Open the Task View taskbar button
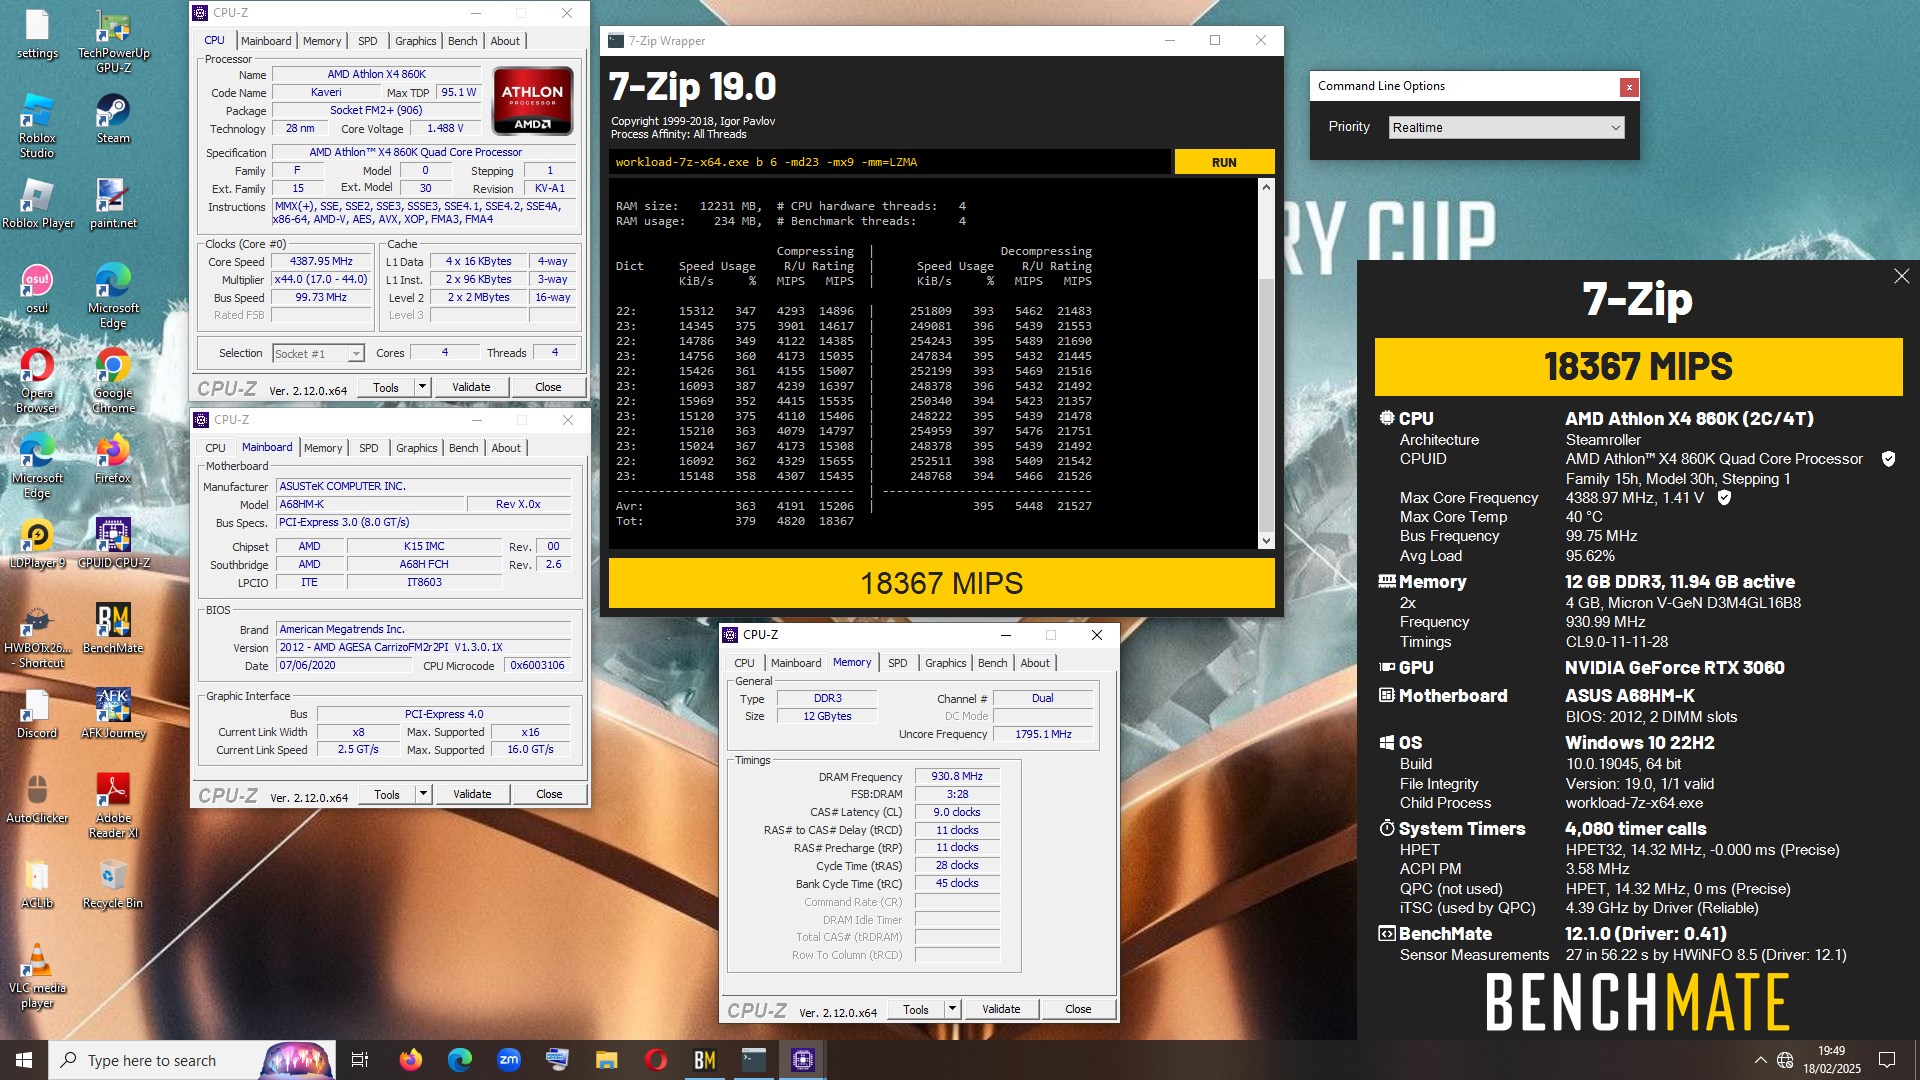1920x1080 pixels. pyautogui.click(x=360, y=1060)
